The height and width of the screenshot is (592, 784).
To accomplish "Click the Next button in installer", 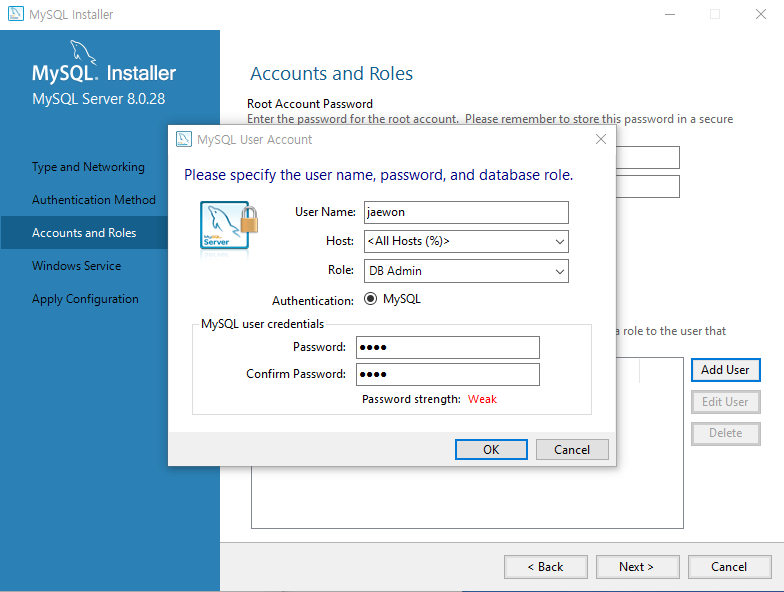I will pos(638,567).
